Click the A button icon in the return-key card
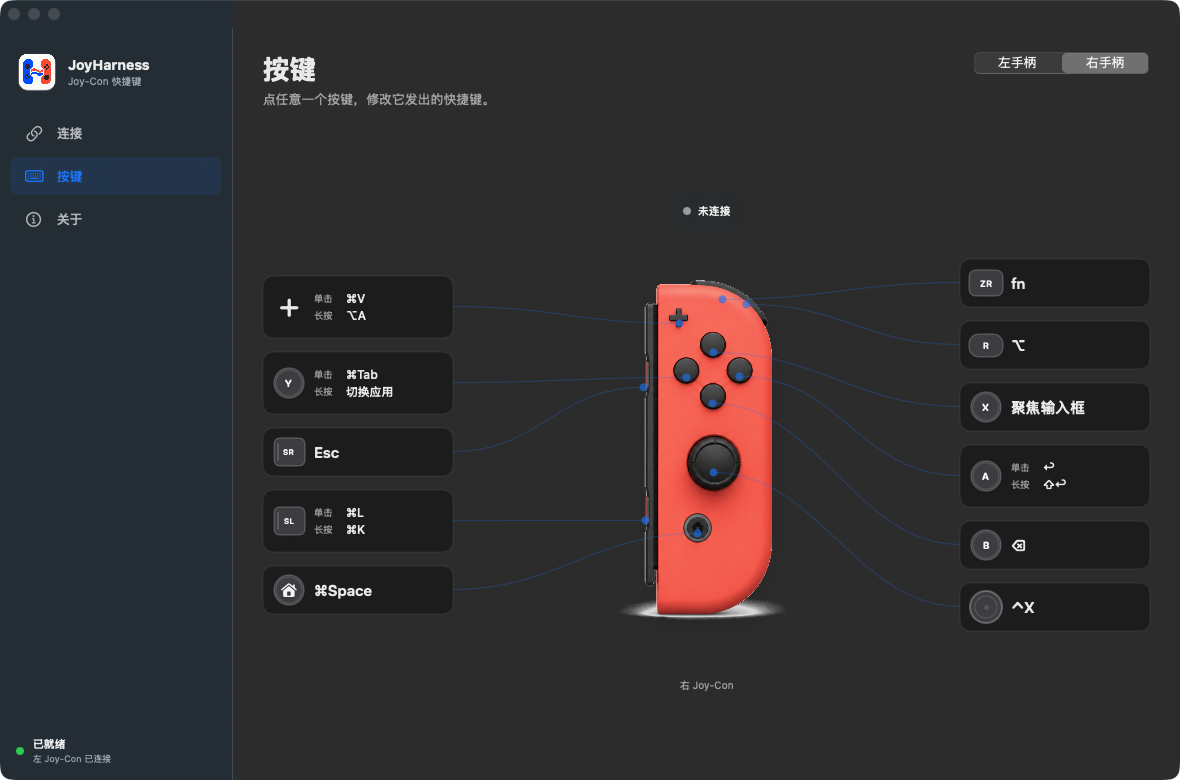 pyautogui.click(x=986, y=476)
